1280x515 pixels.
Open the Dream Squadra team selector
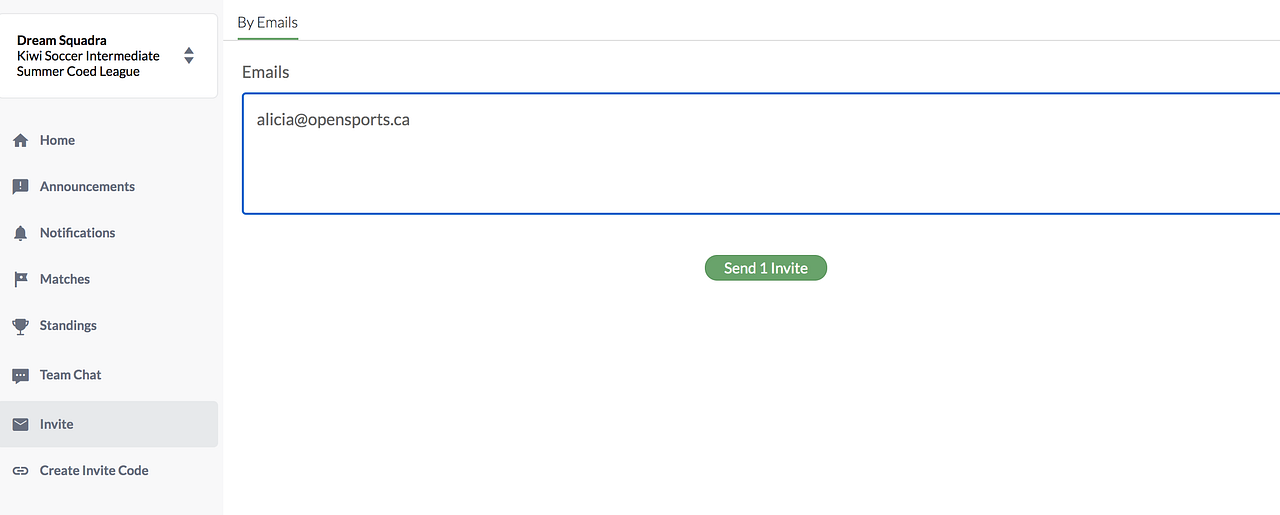90,56
